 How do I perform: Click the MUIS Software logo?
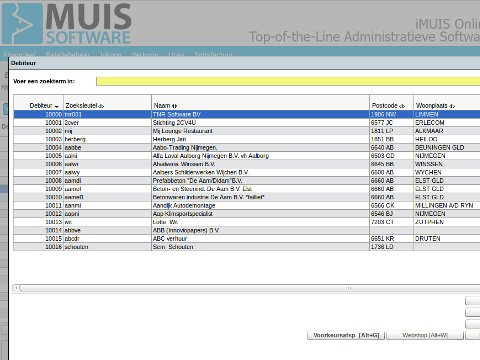click(x=66, y=23)
